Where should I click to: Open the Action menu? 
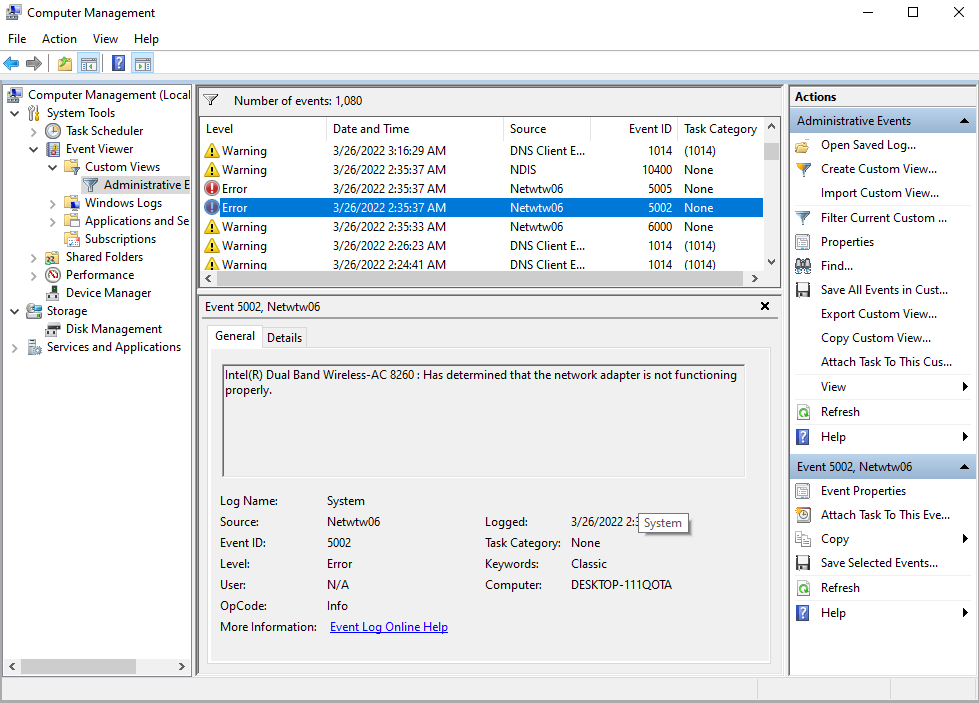point(59,38)
